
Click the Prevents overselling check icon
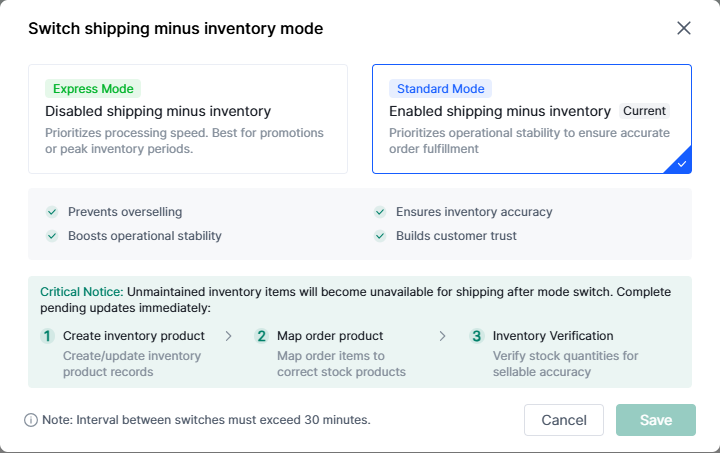click(x=52, y=212)
